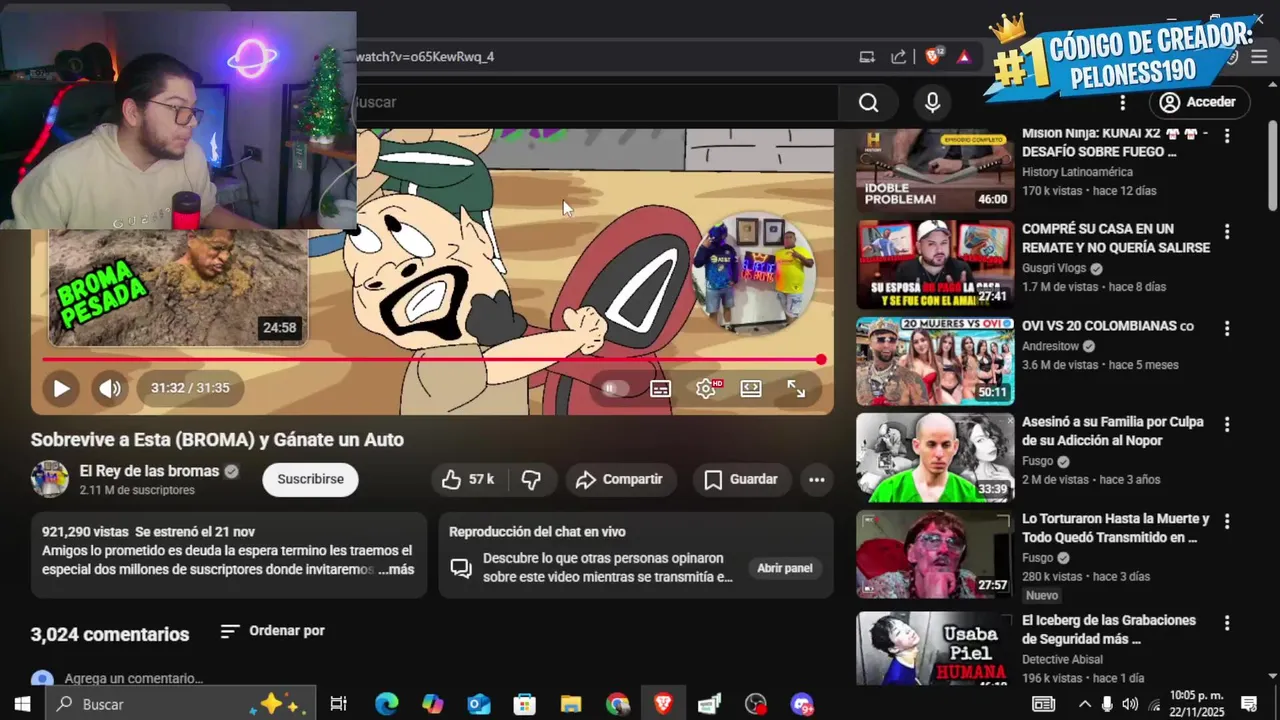
Task: Open the system tray volume icon
Action: coord(1130,704)
